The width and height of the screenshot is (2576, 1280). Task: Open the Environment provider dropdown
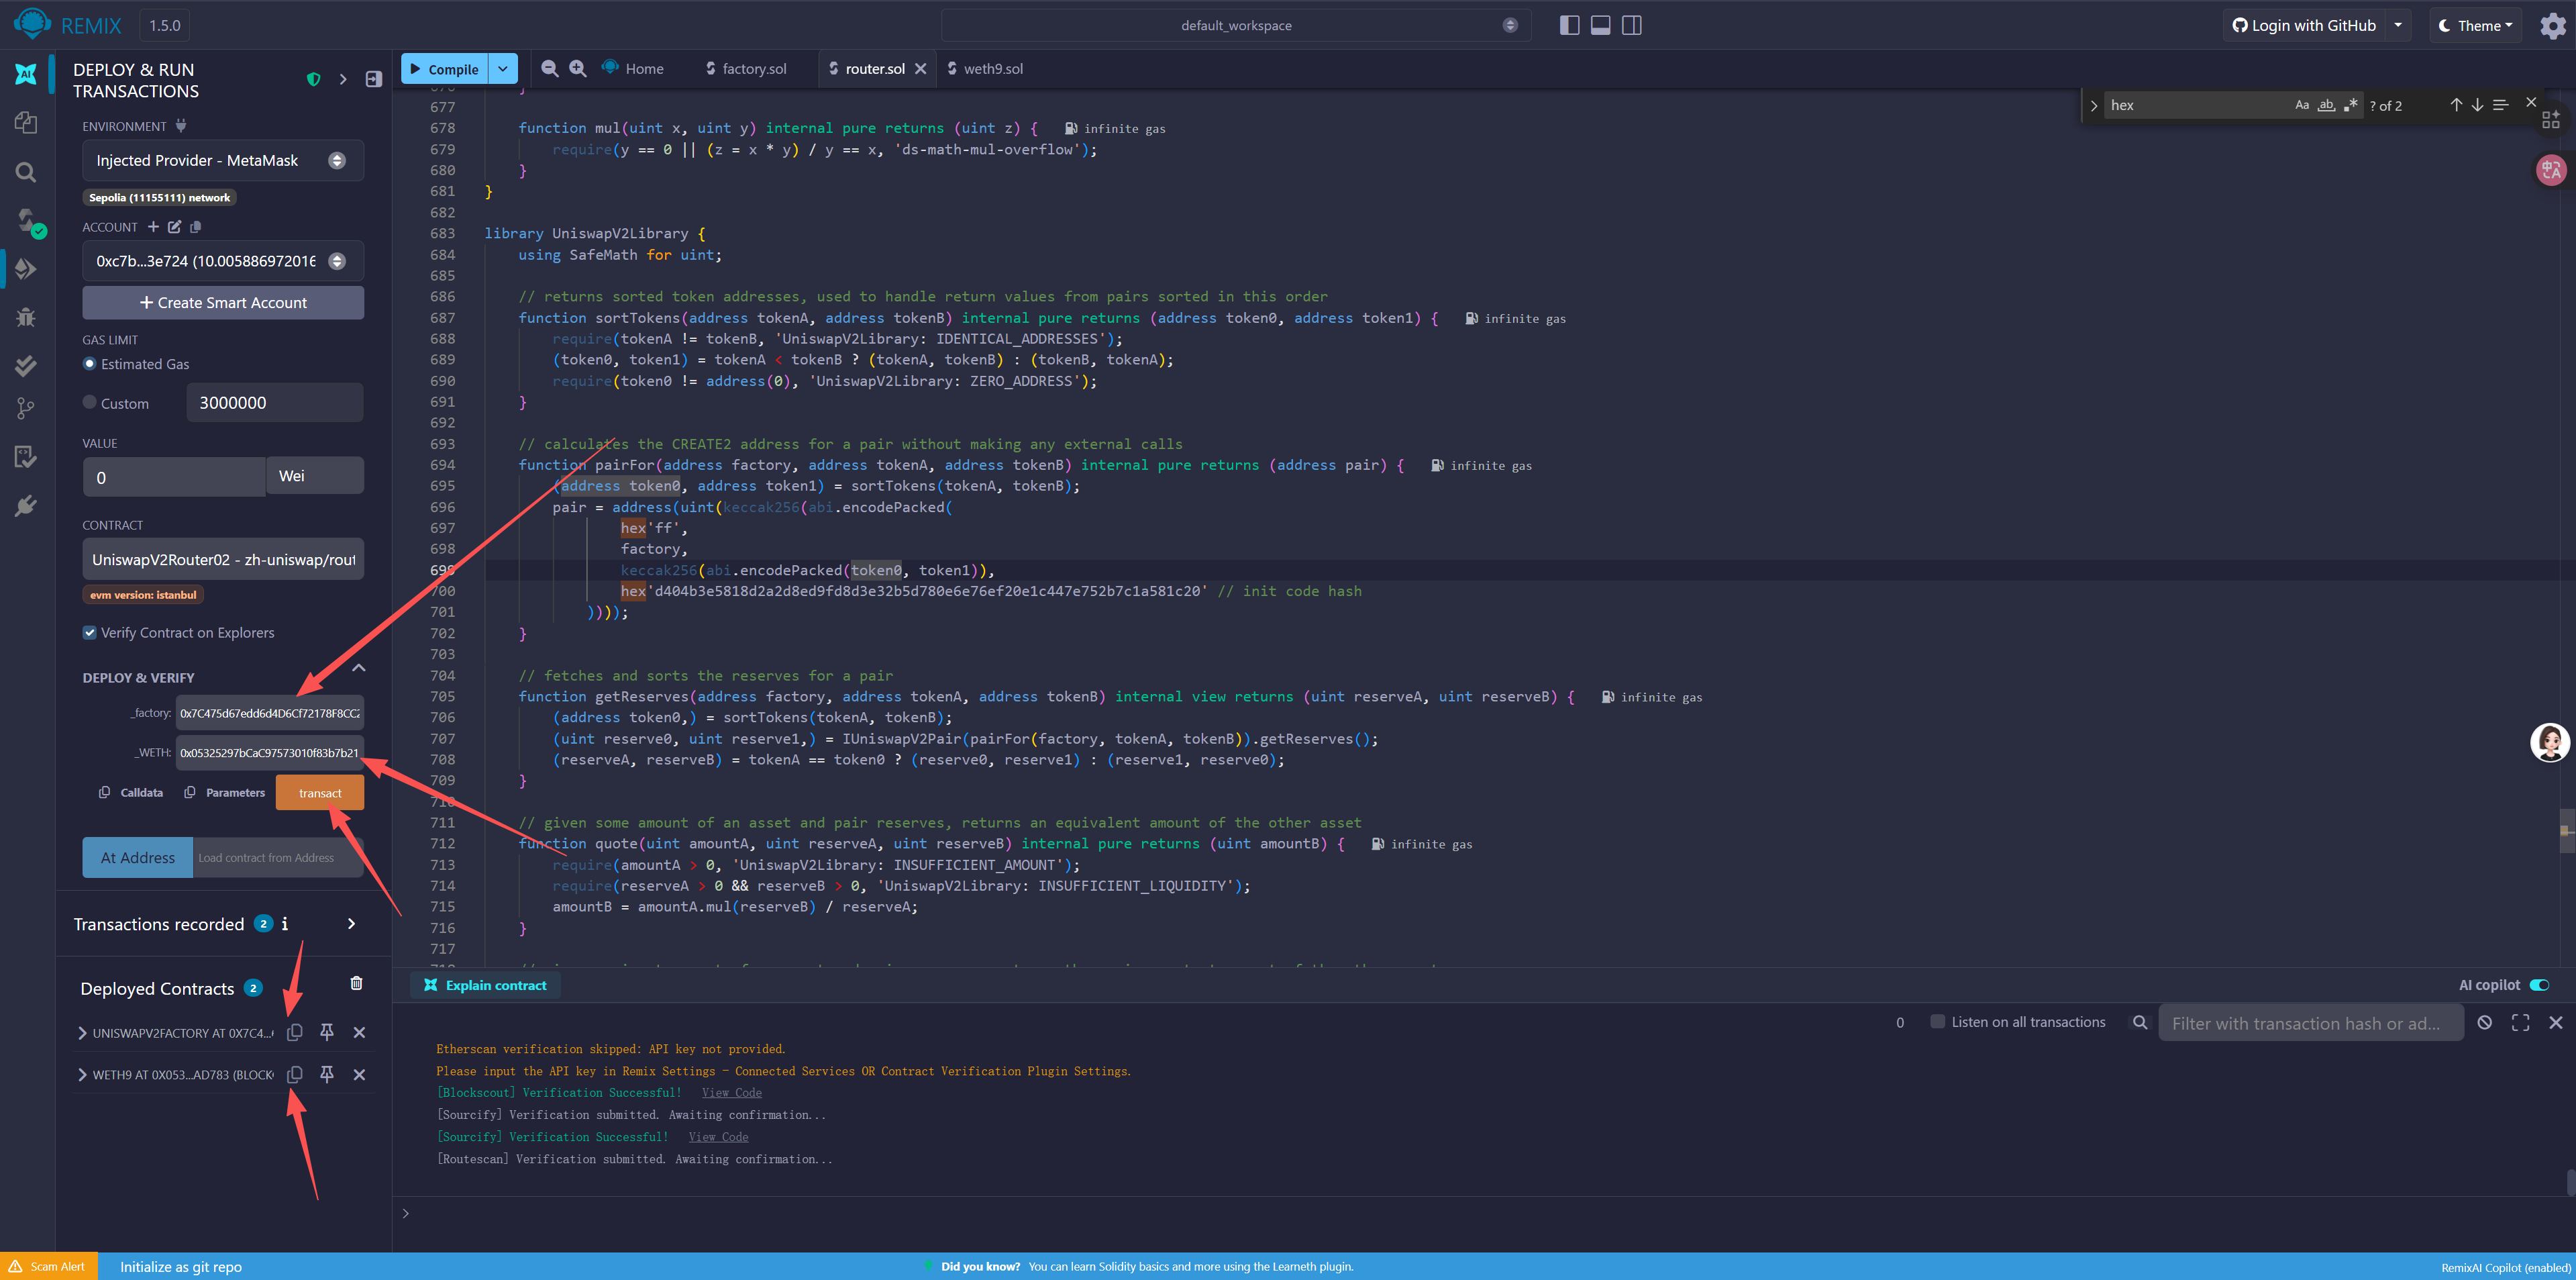222,160
